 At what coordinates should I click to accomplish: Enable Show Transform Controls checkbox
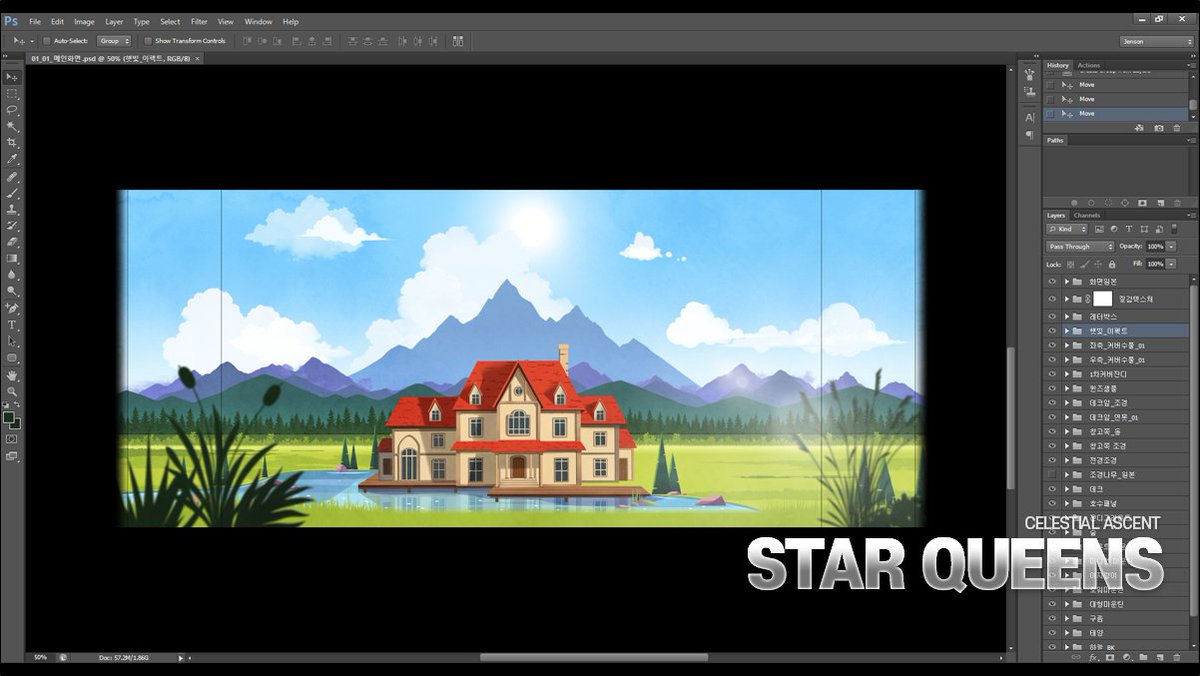point(148,41)
